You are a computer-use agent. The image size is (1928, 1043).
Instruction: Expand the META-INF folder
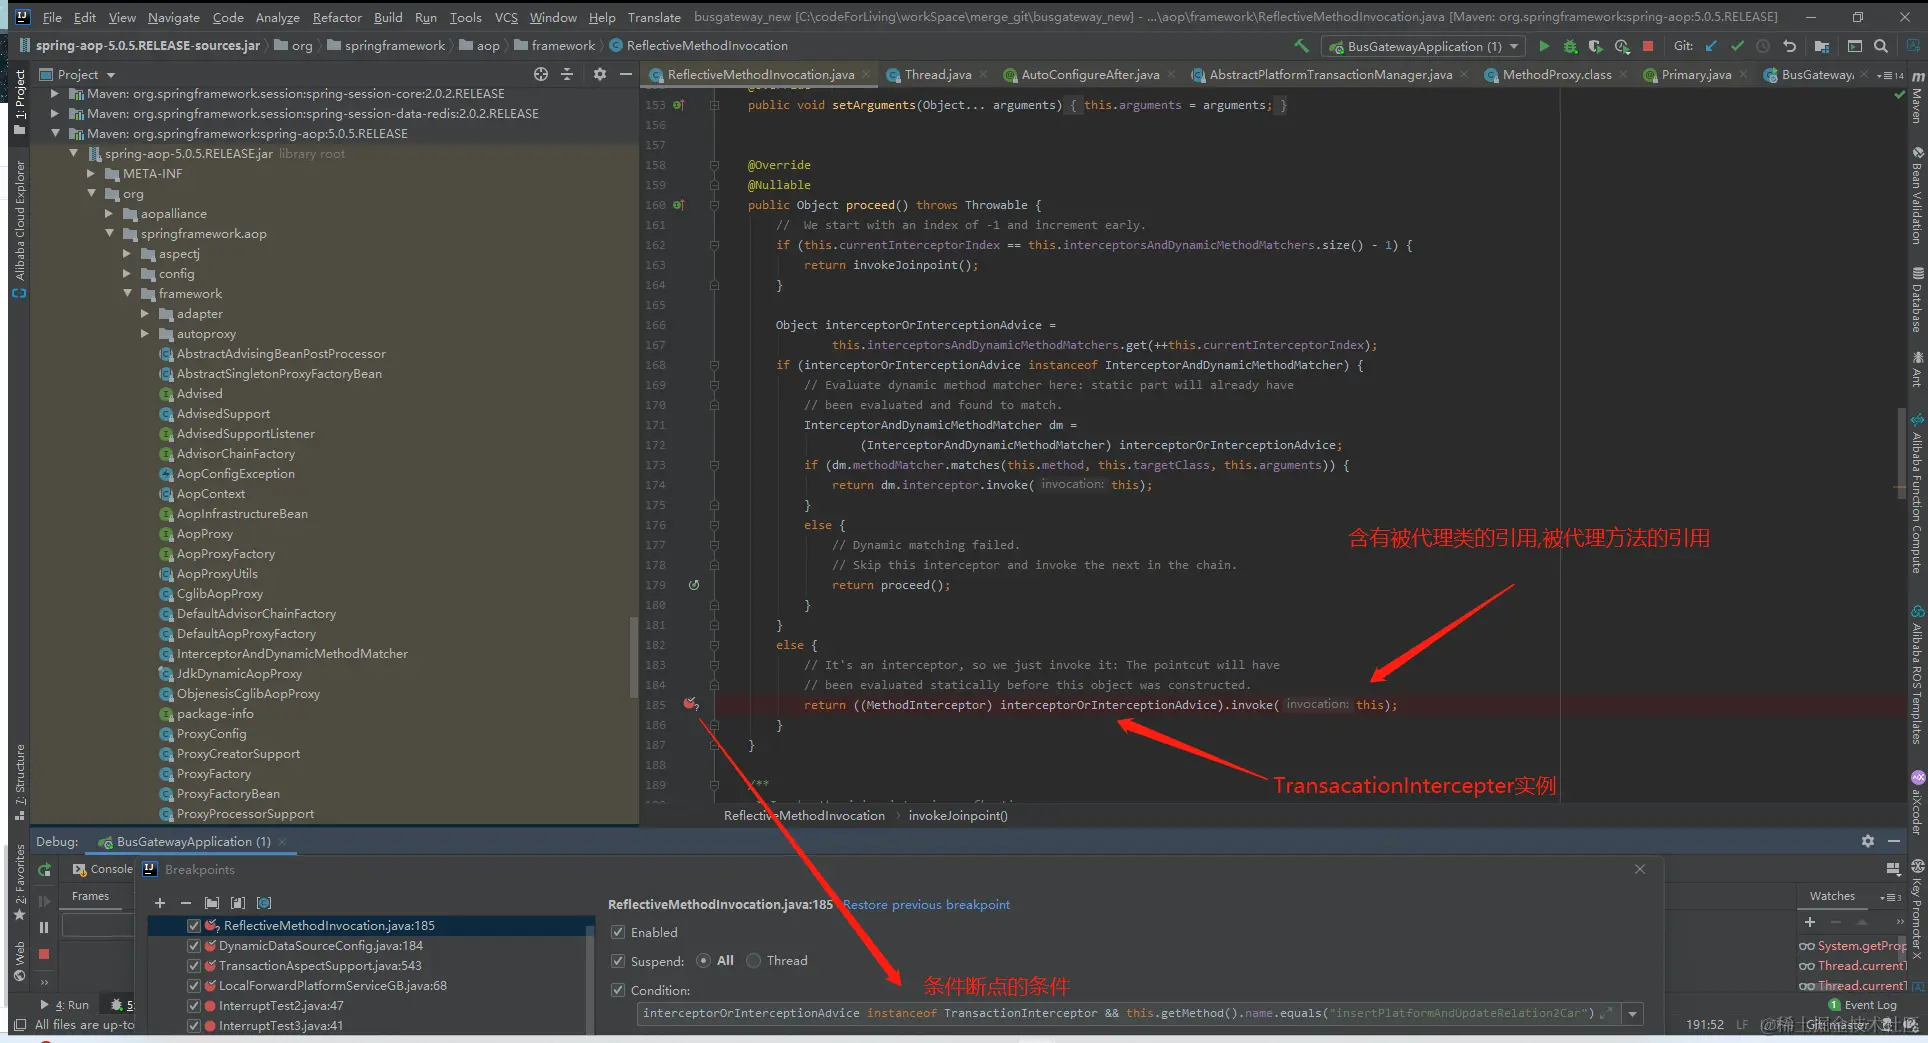click(x=91, y=174)
